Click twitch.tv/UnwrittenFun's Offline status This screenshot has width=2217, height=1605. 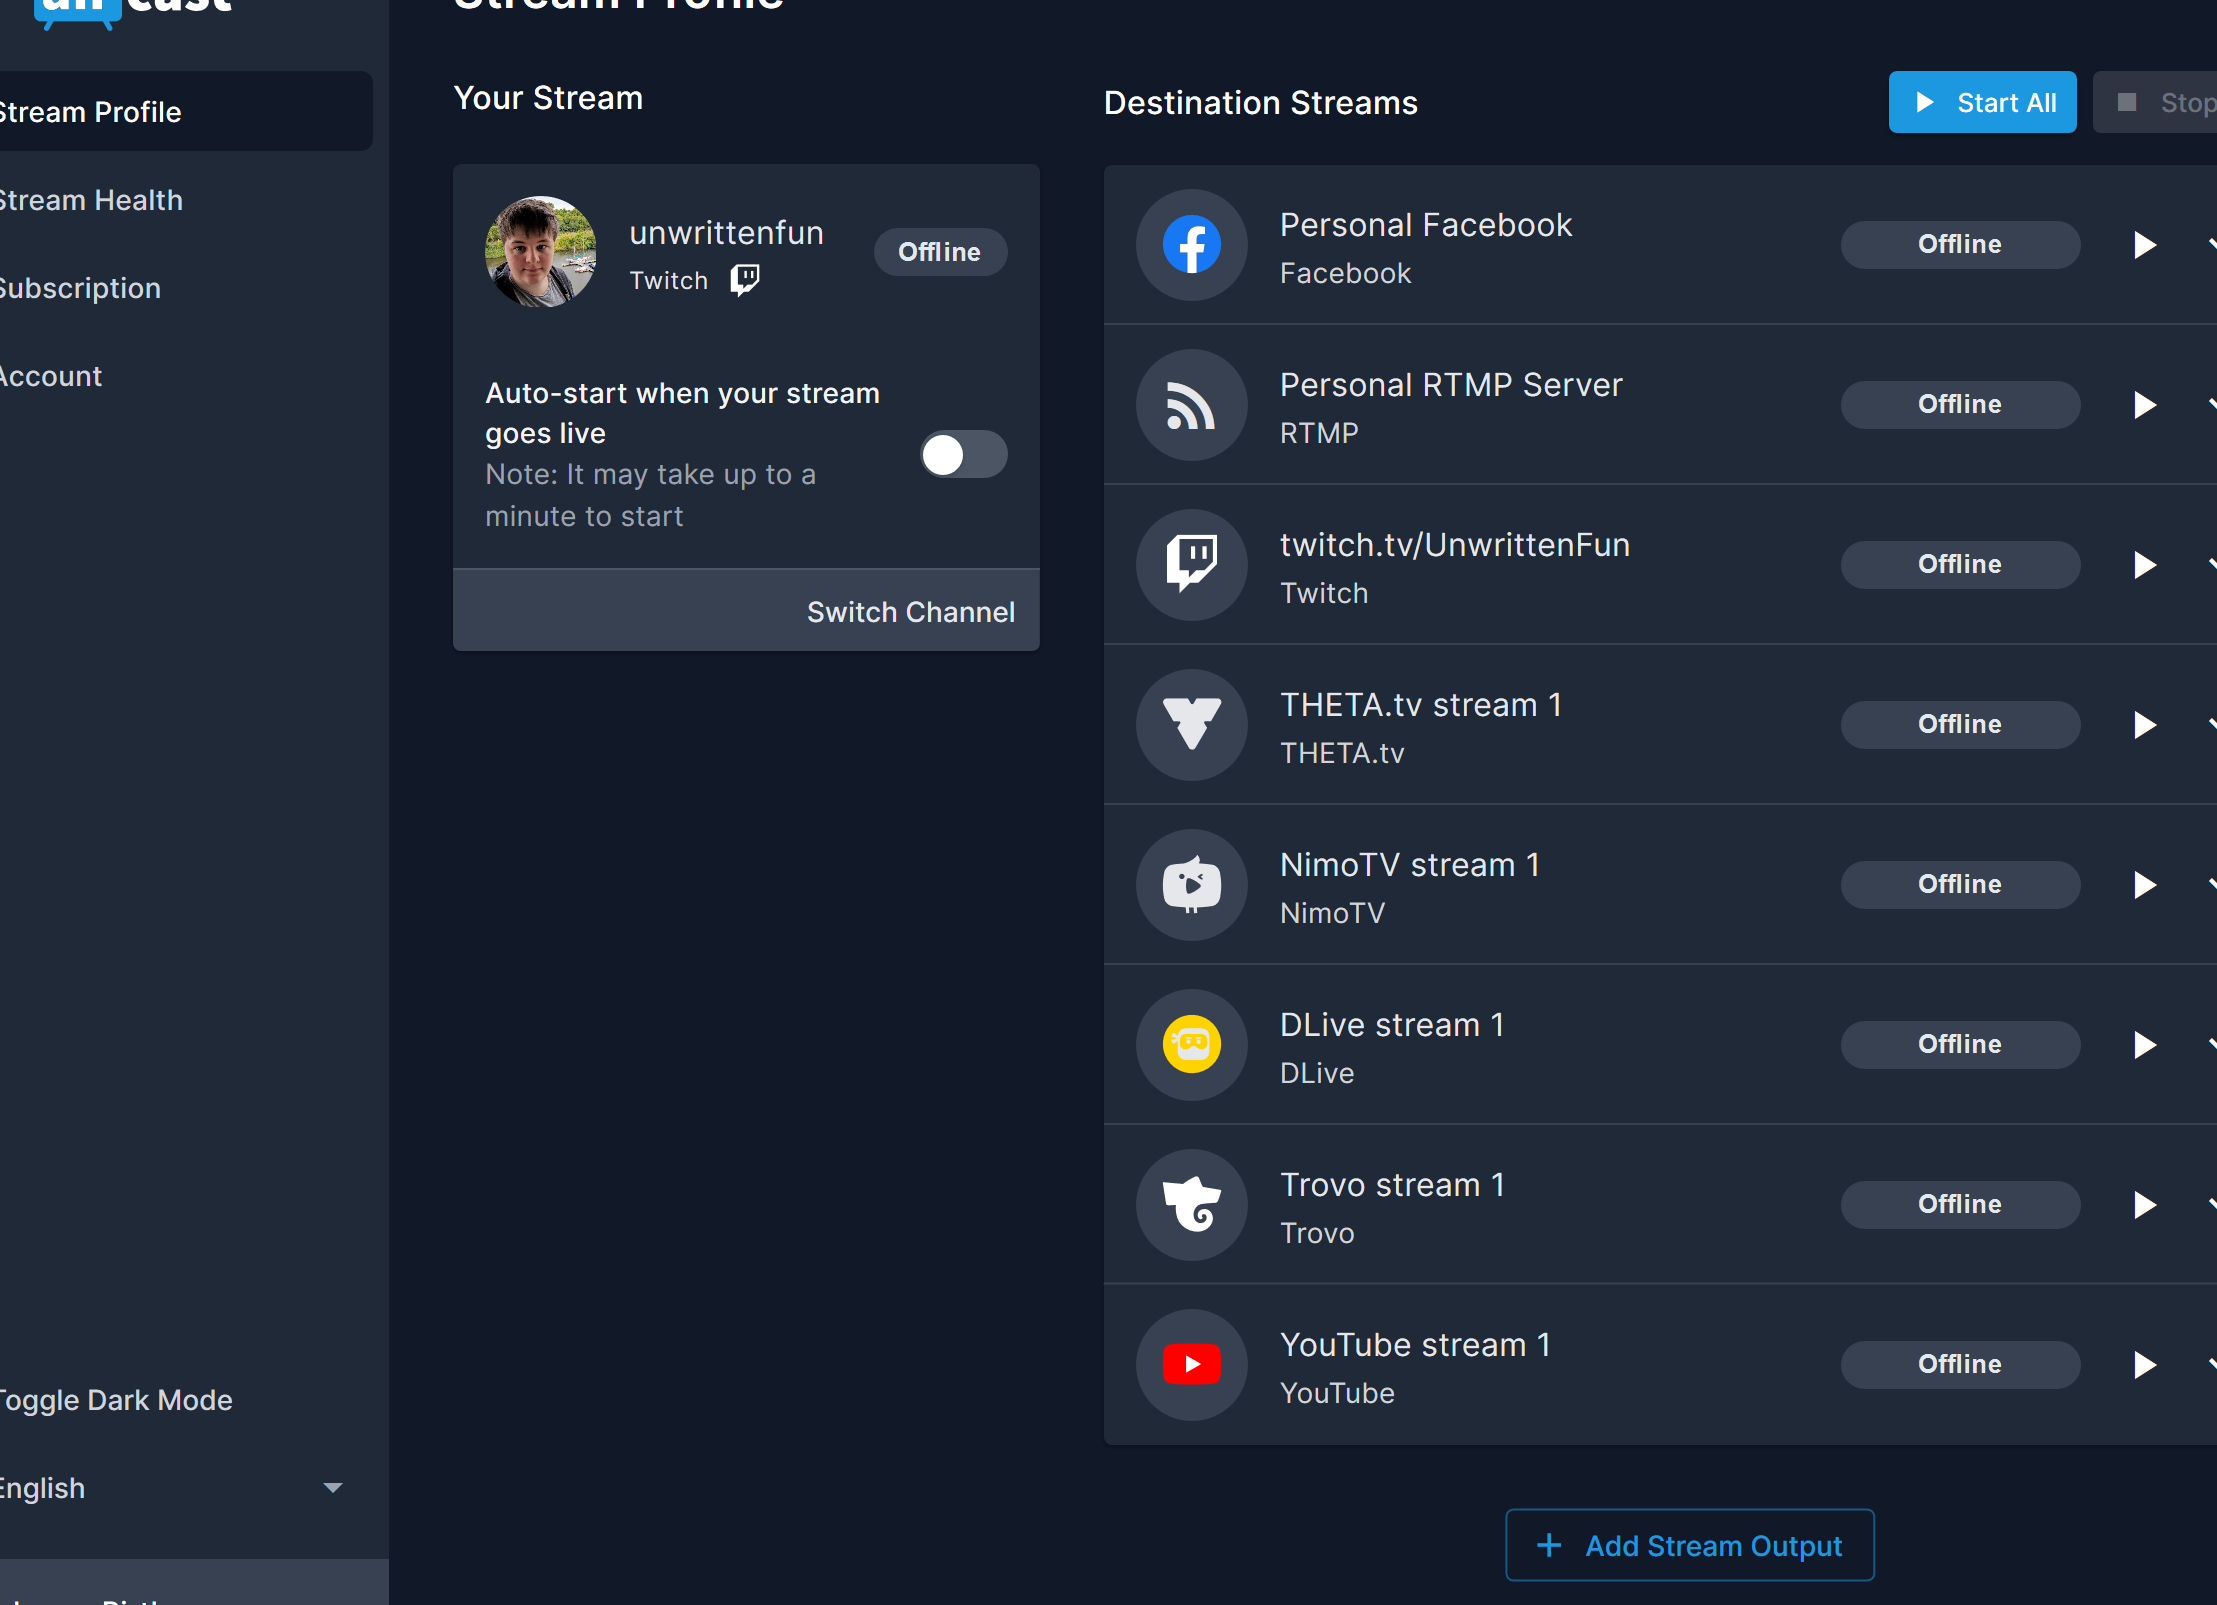[x=1960, y=565]
